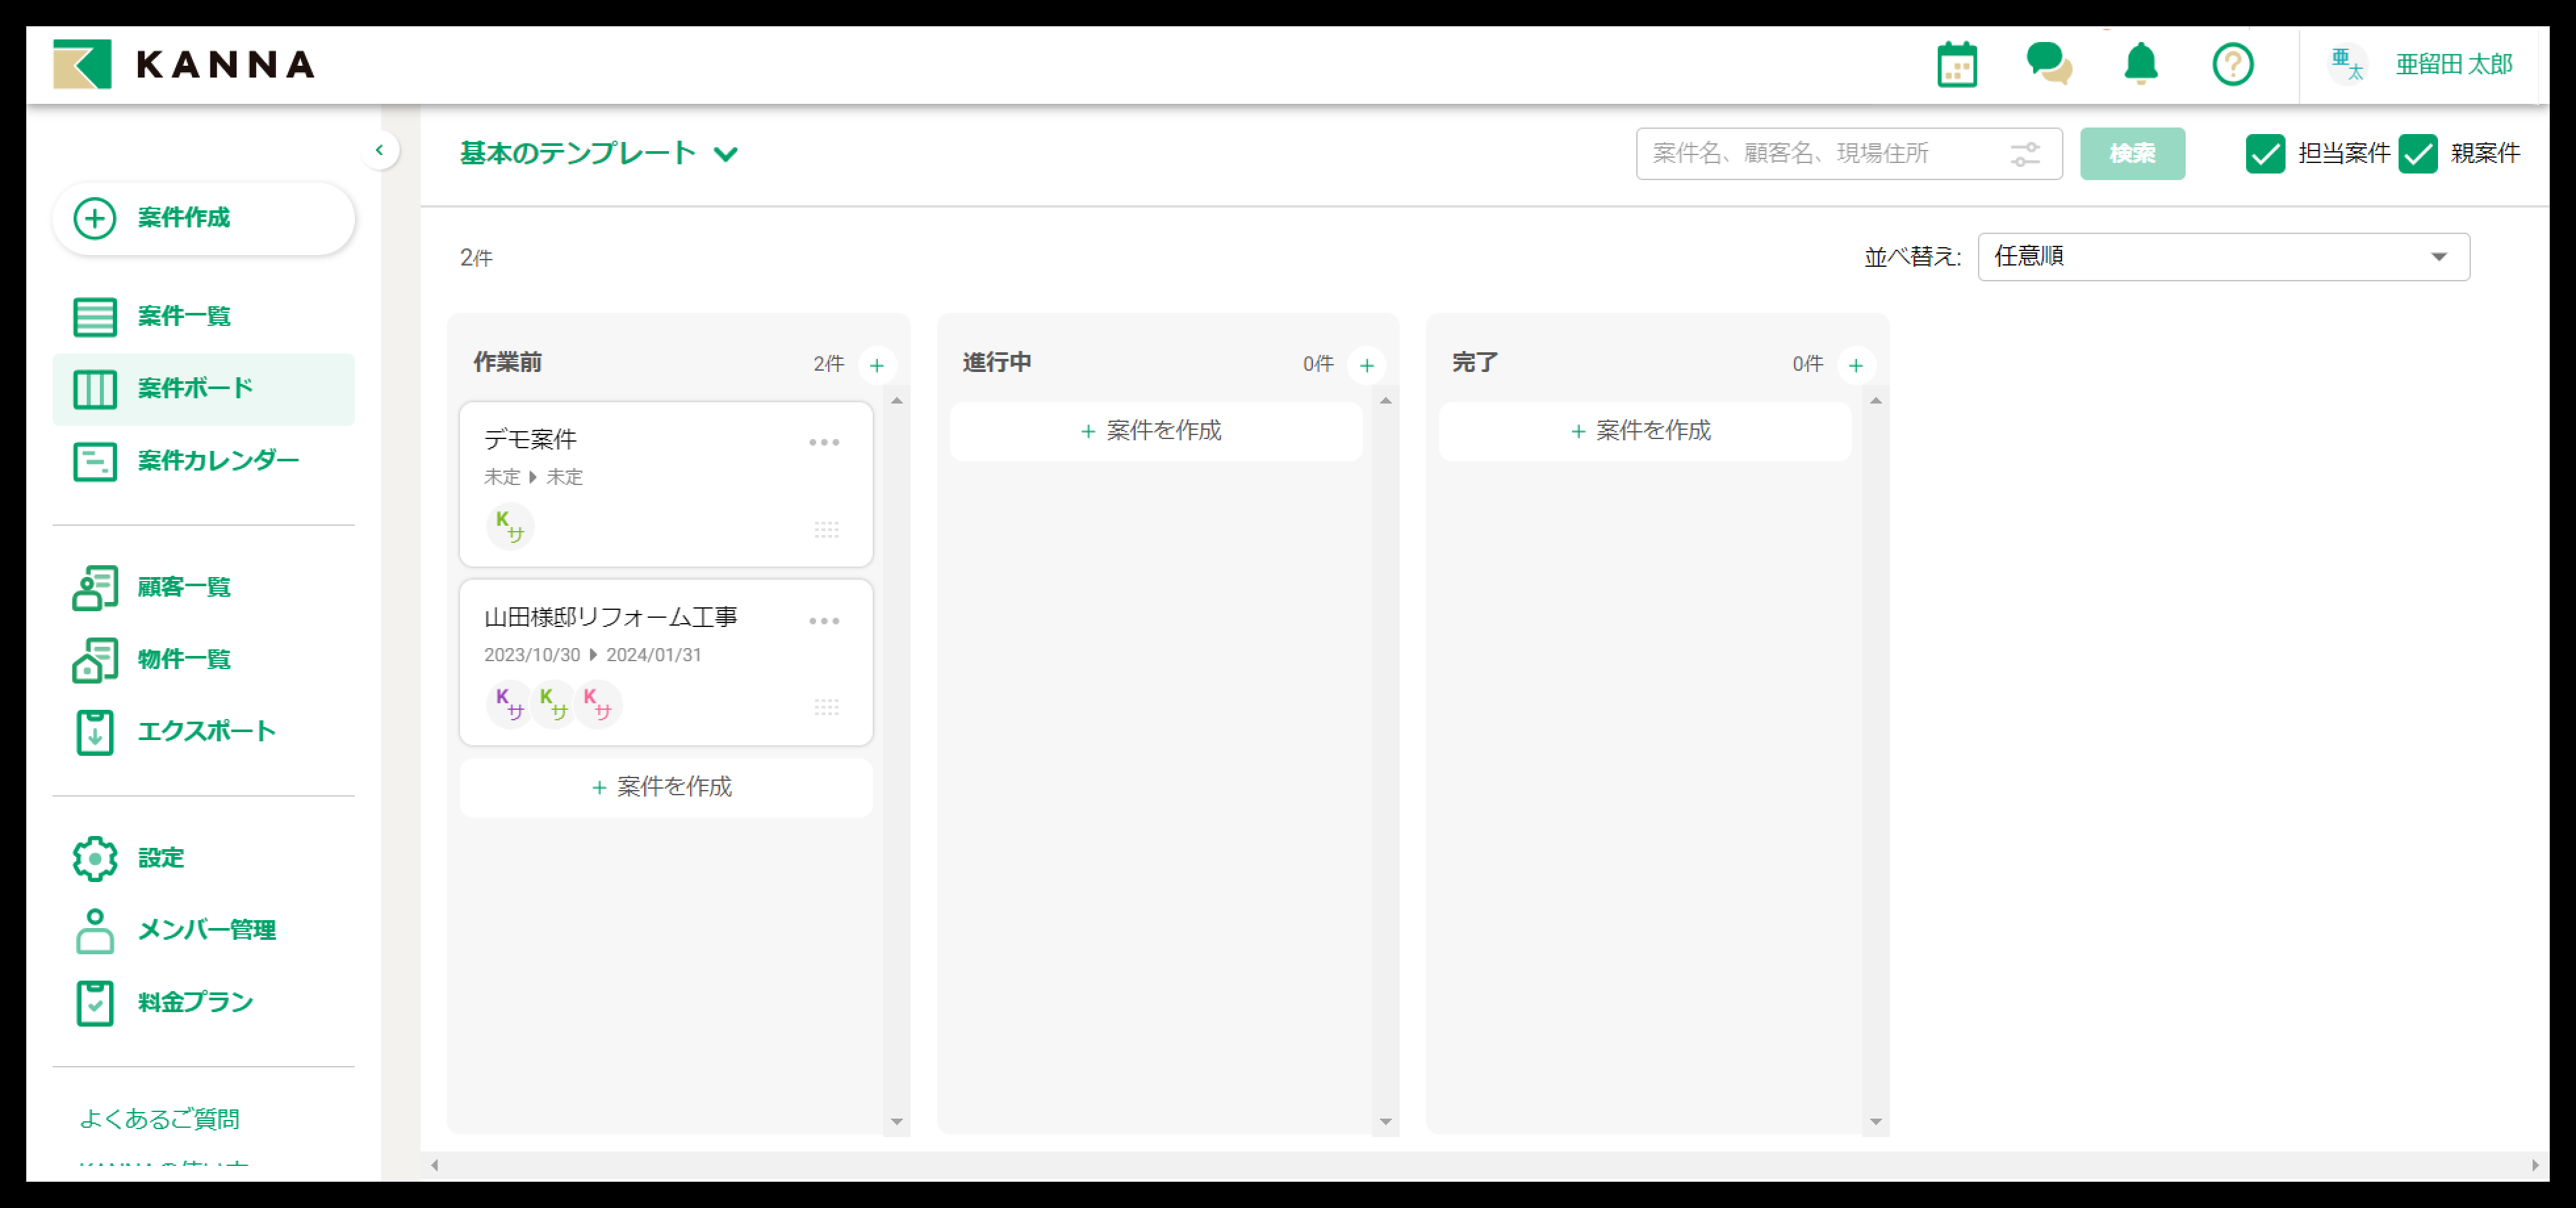This screenshot has height=1208, width=2576.
Task: Click the notification bell icon
Action: 2140,65
